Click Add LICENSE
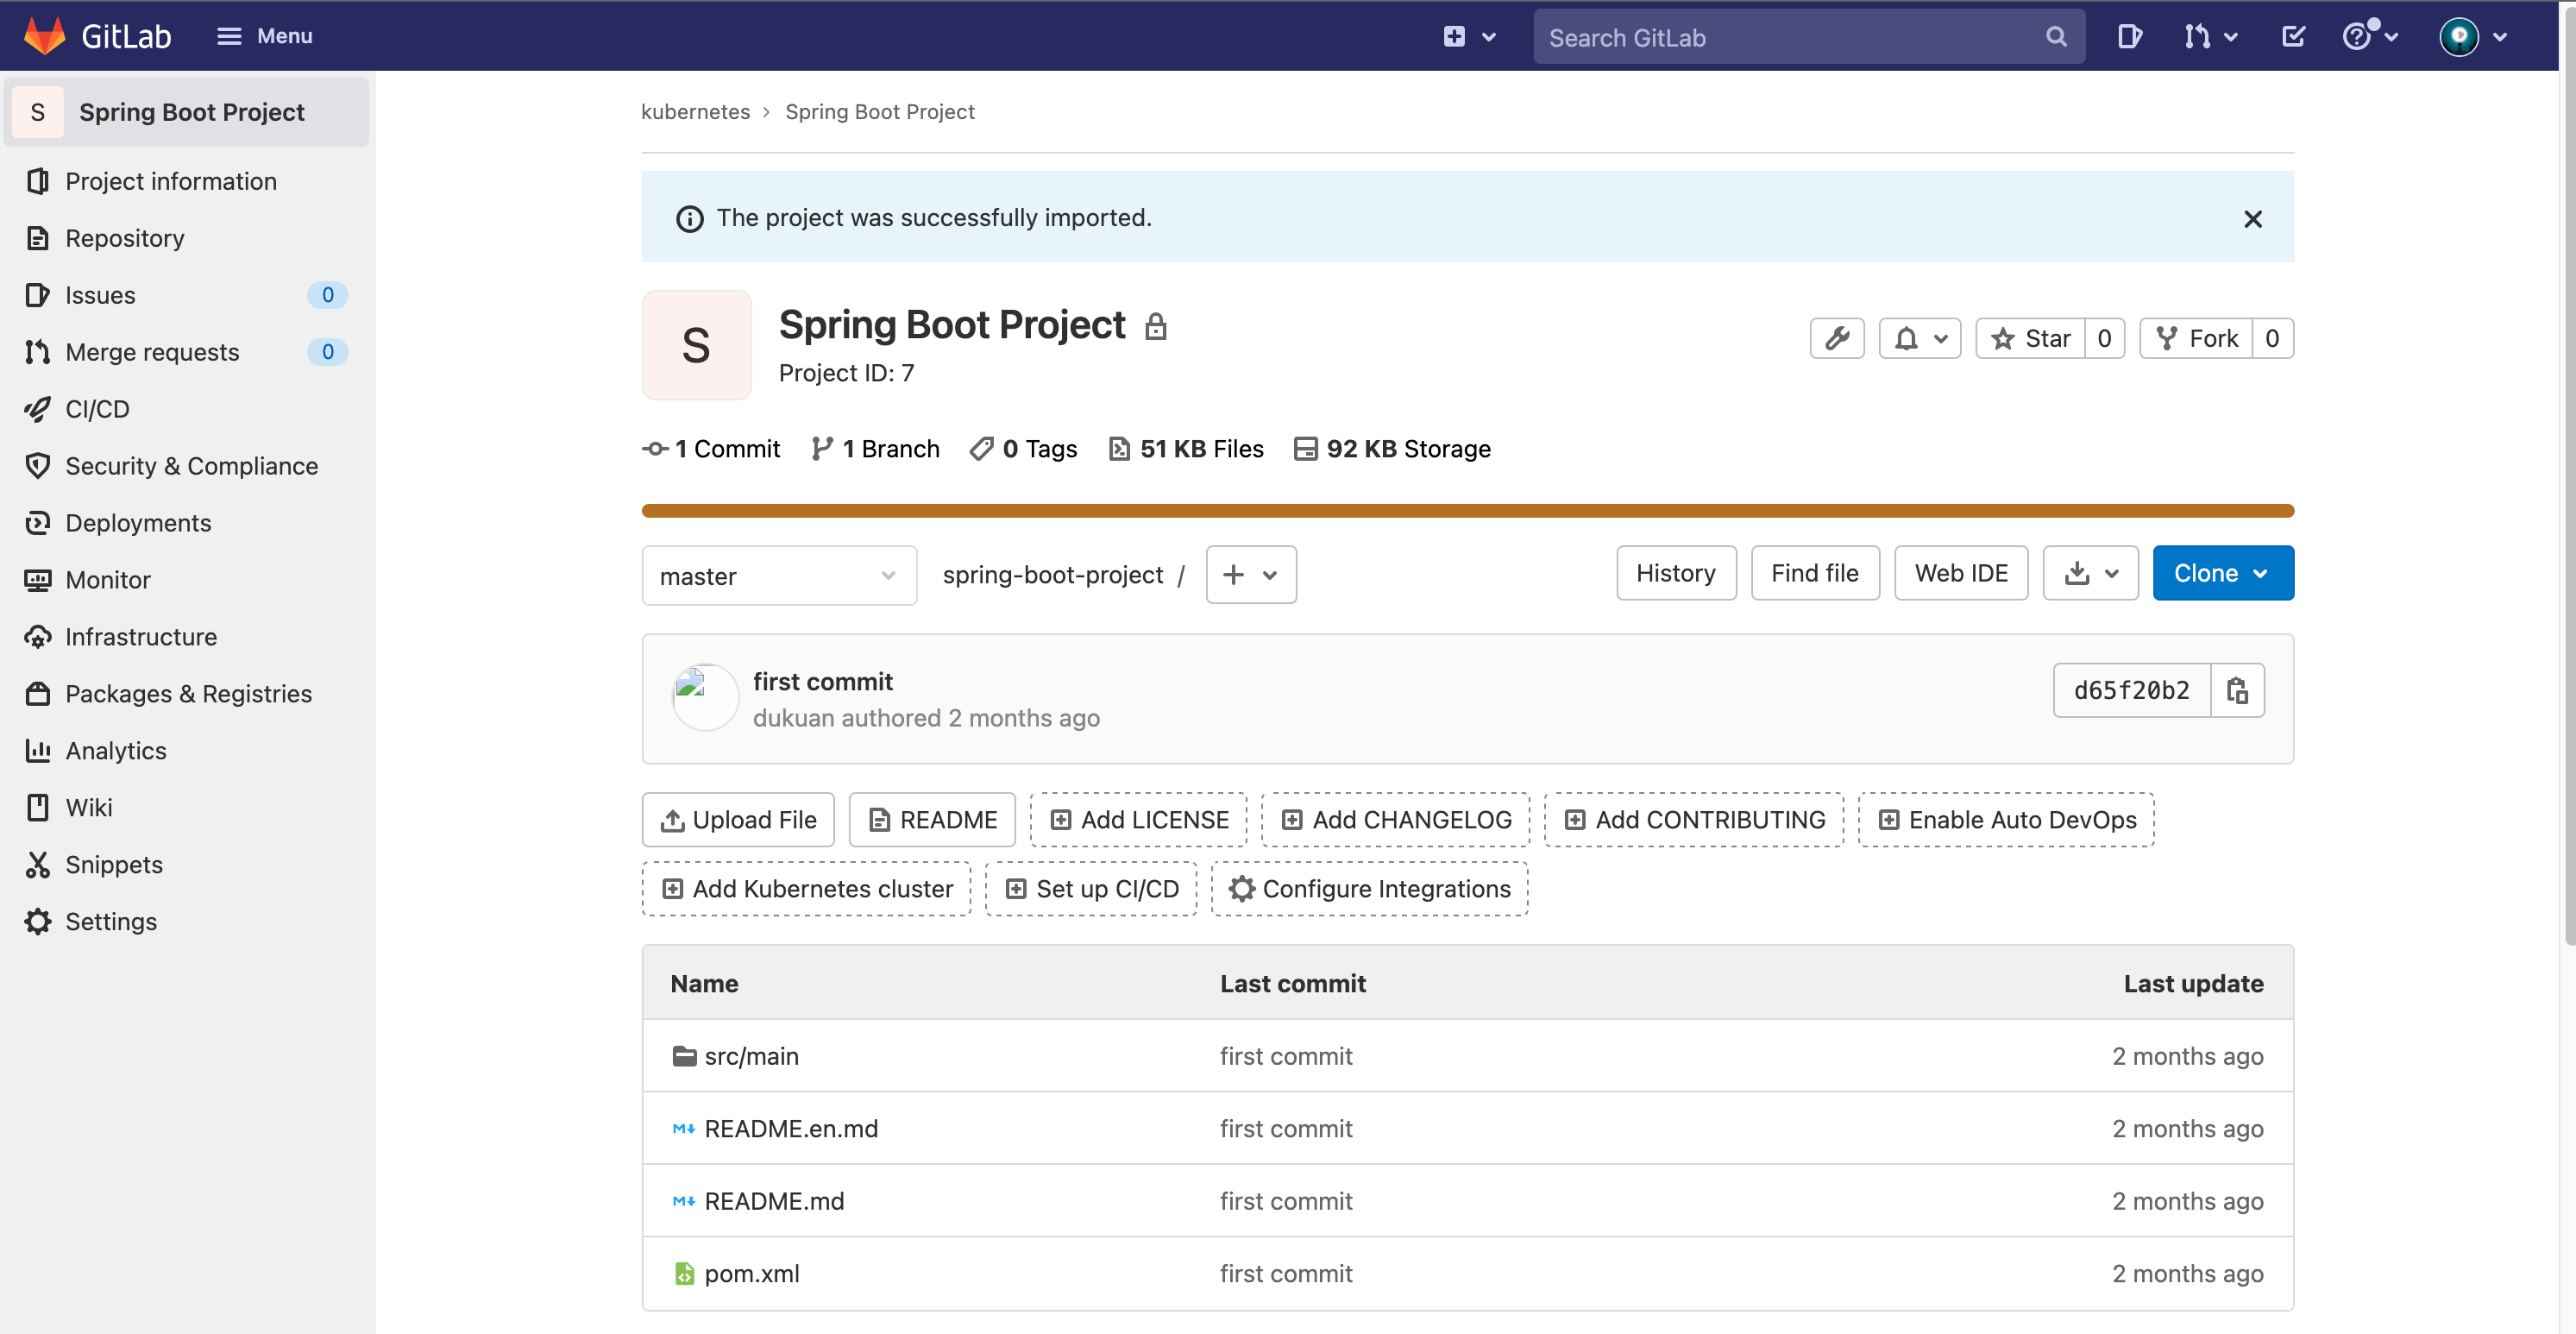 pyautogui.click(x=1138, y=820)
